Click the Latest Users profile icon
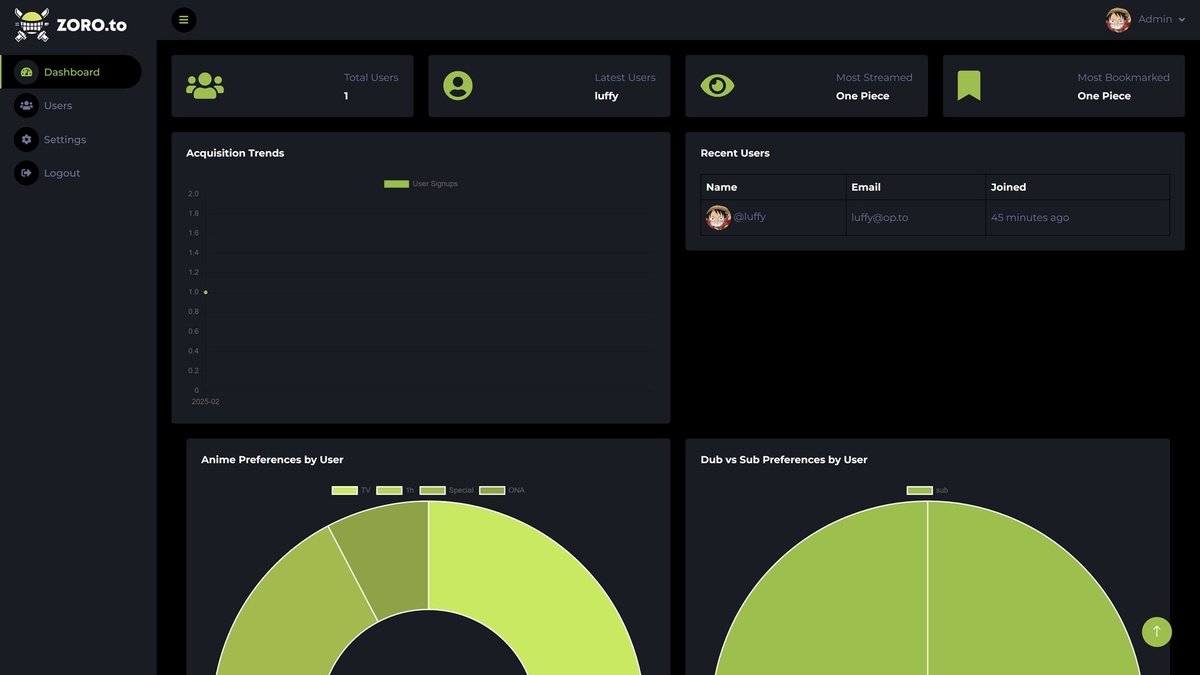 tap(458, 86)
